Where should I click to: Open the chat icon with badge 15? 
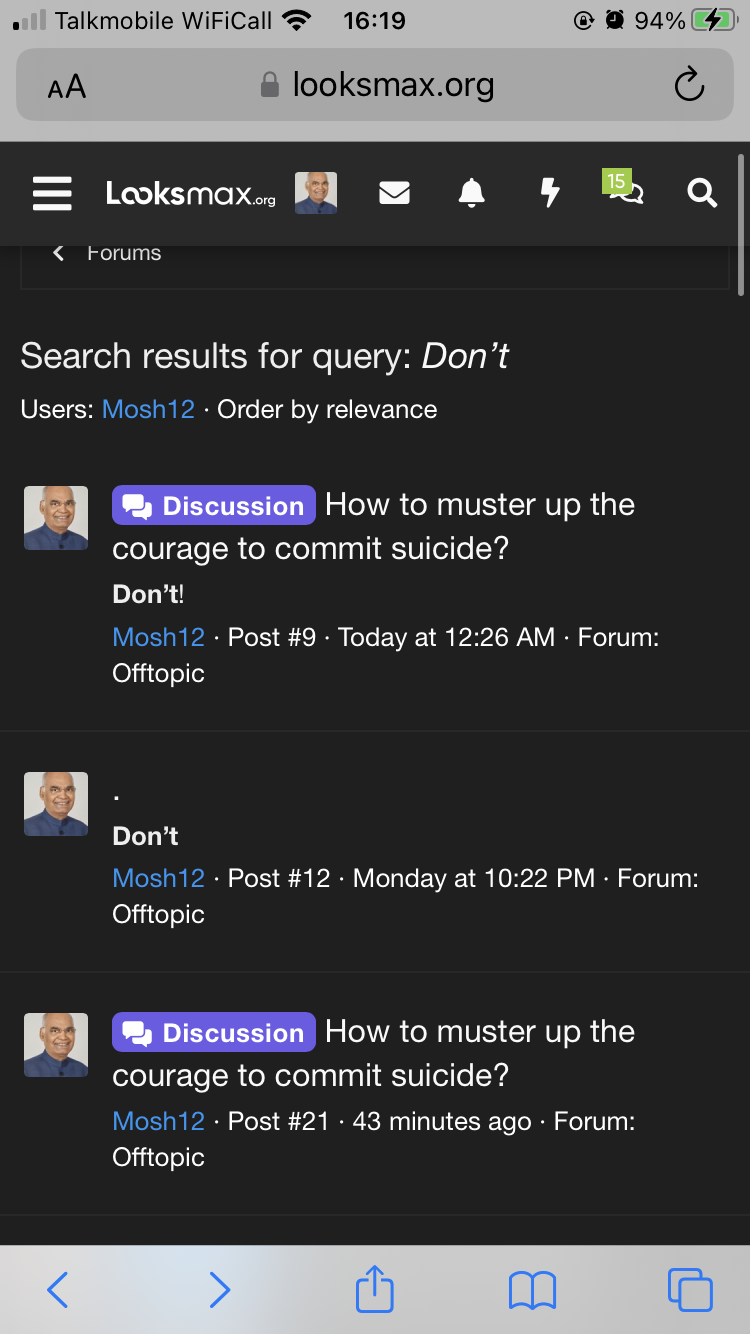click(x=624, y=188)
